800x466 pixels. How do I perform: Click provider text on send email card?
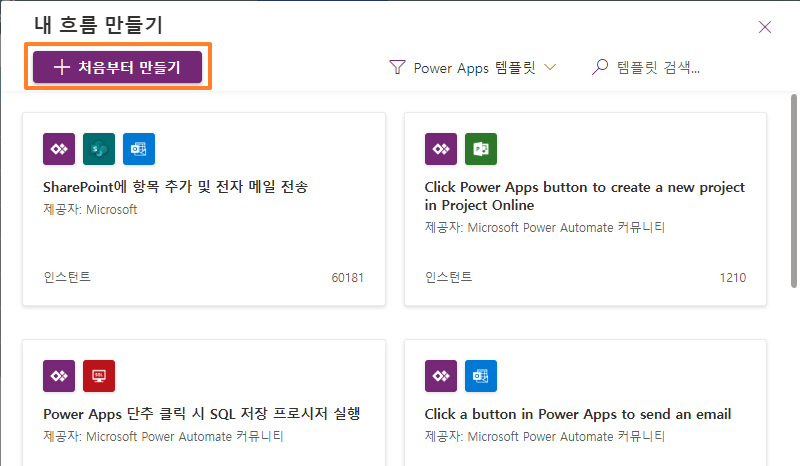pyautogui.click(x=545, y=436)
